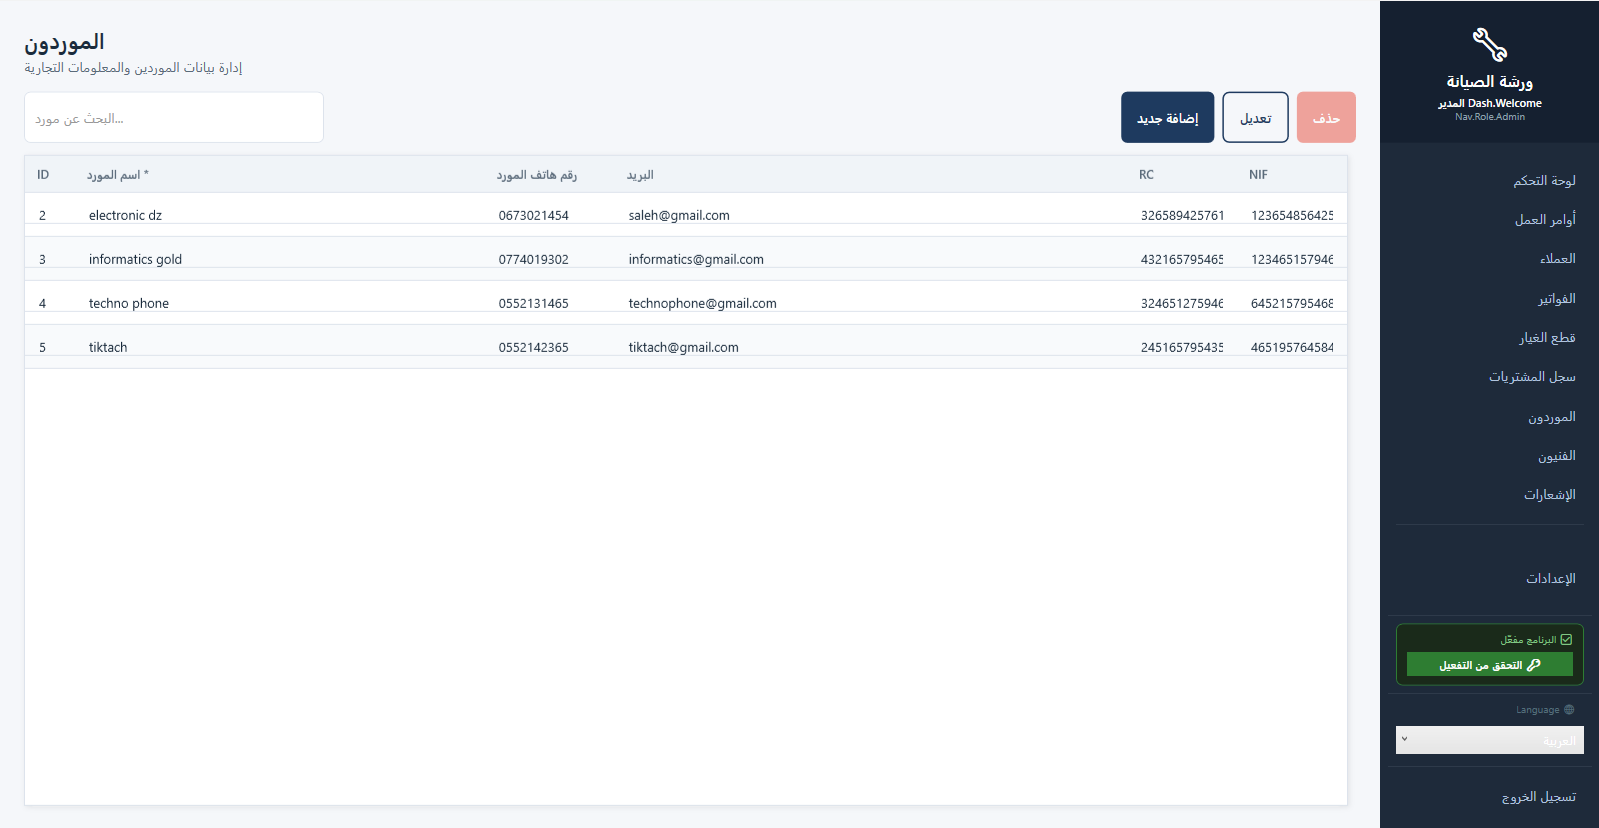Click the RC column header
The image size is (1599, 828).
tap(1146, 175)
